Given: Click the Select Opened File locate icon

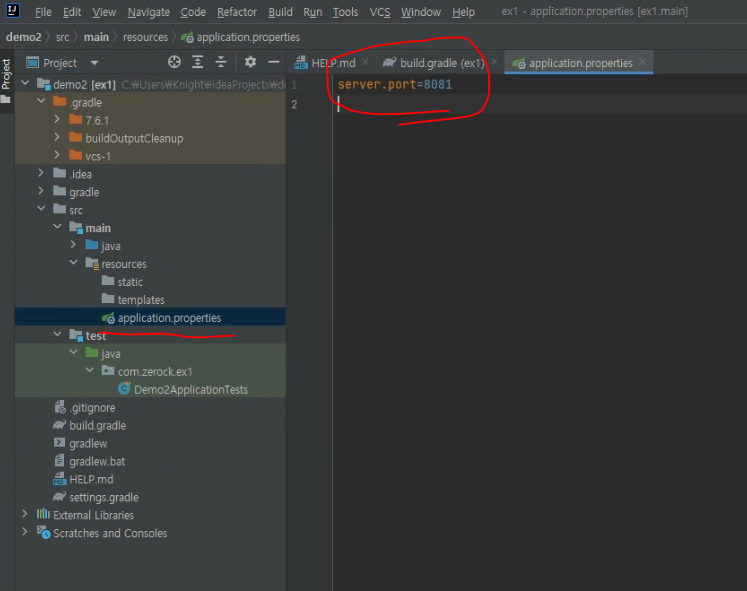Looking at the screenshot, I should 174,62.
